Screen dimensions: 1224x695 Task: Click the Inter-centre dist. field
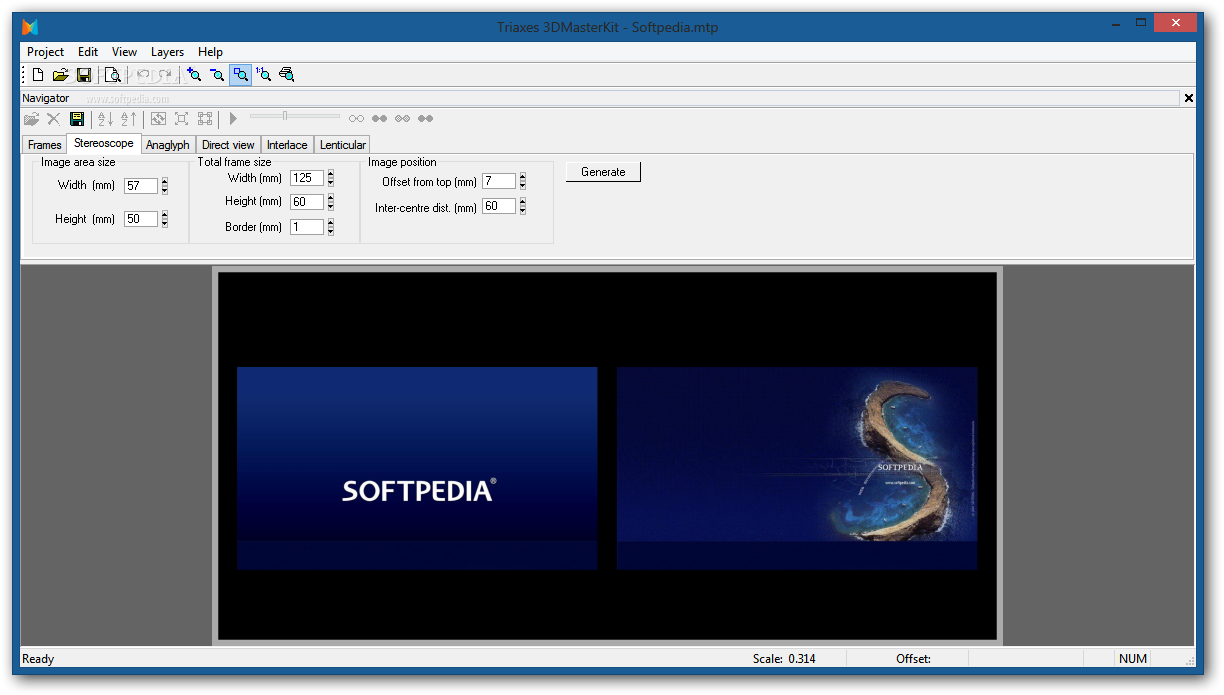499,206
